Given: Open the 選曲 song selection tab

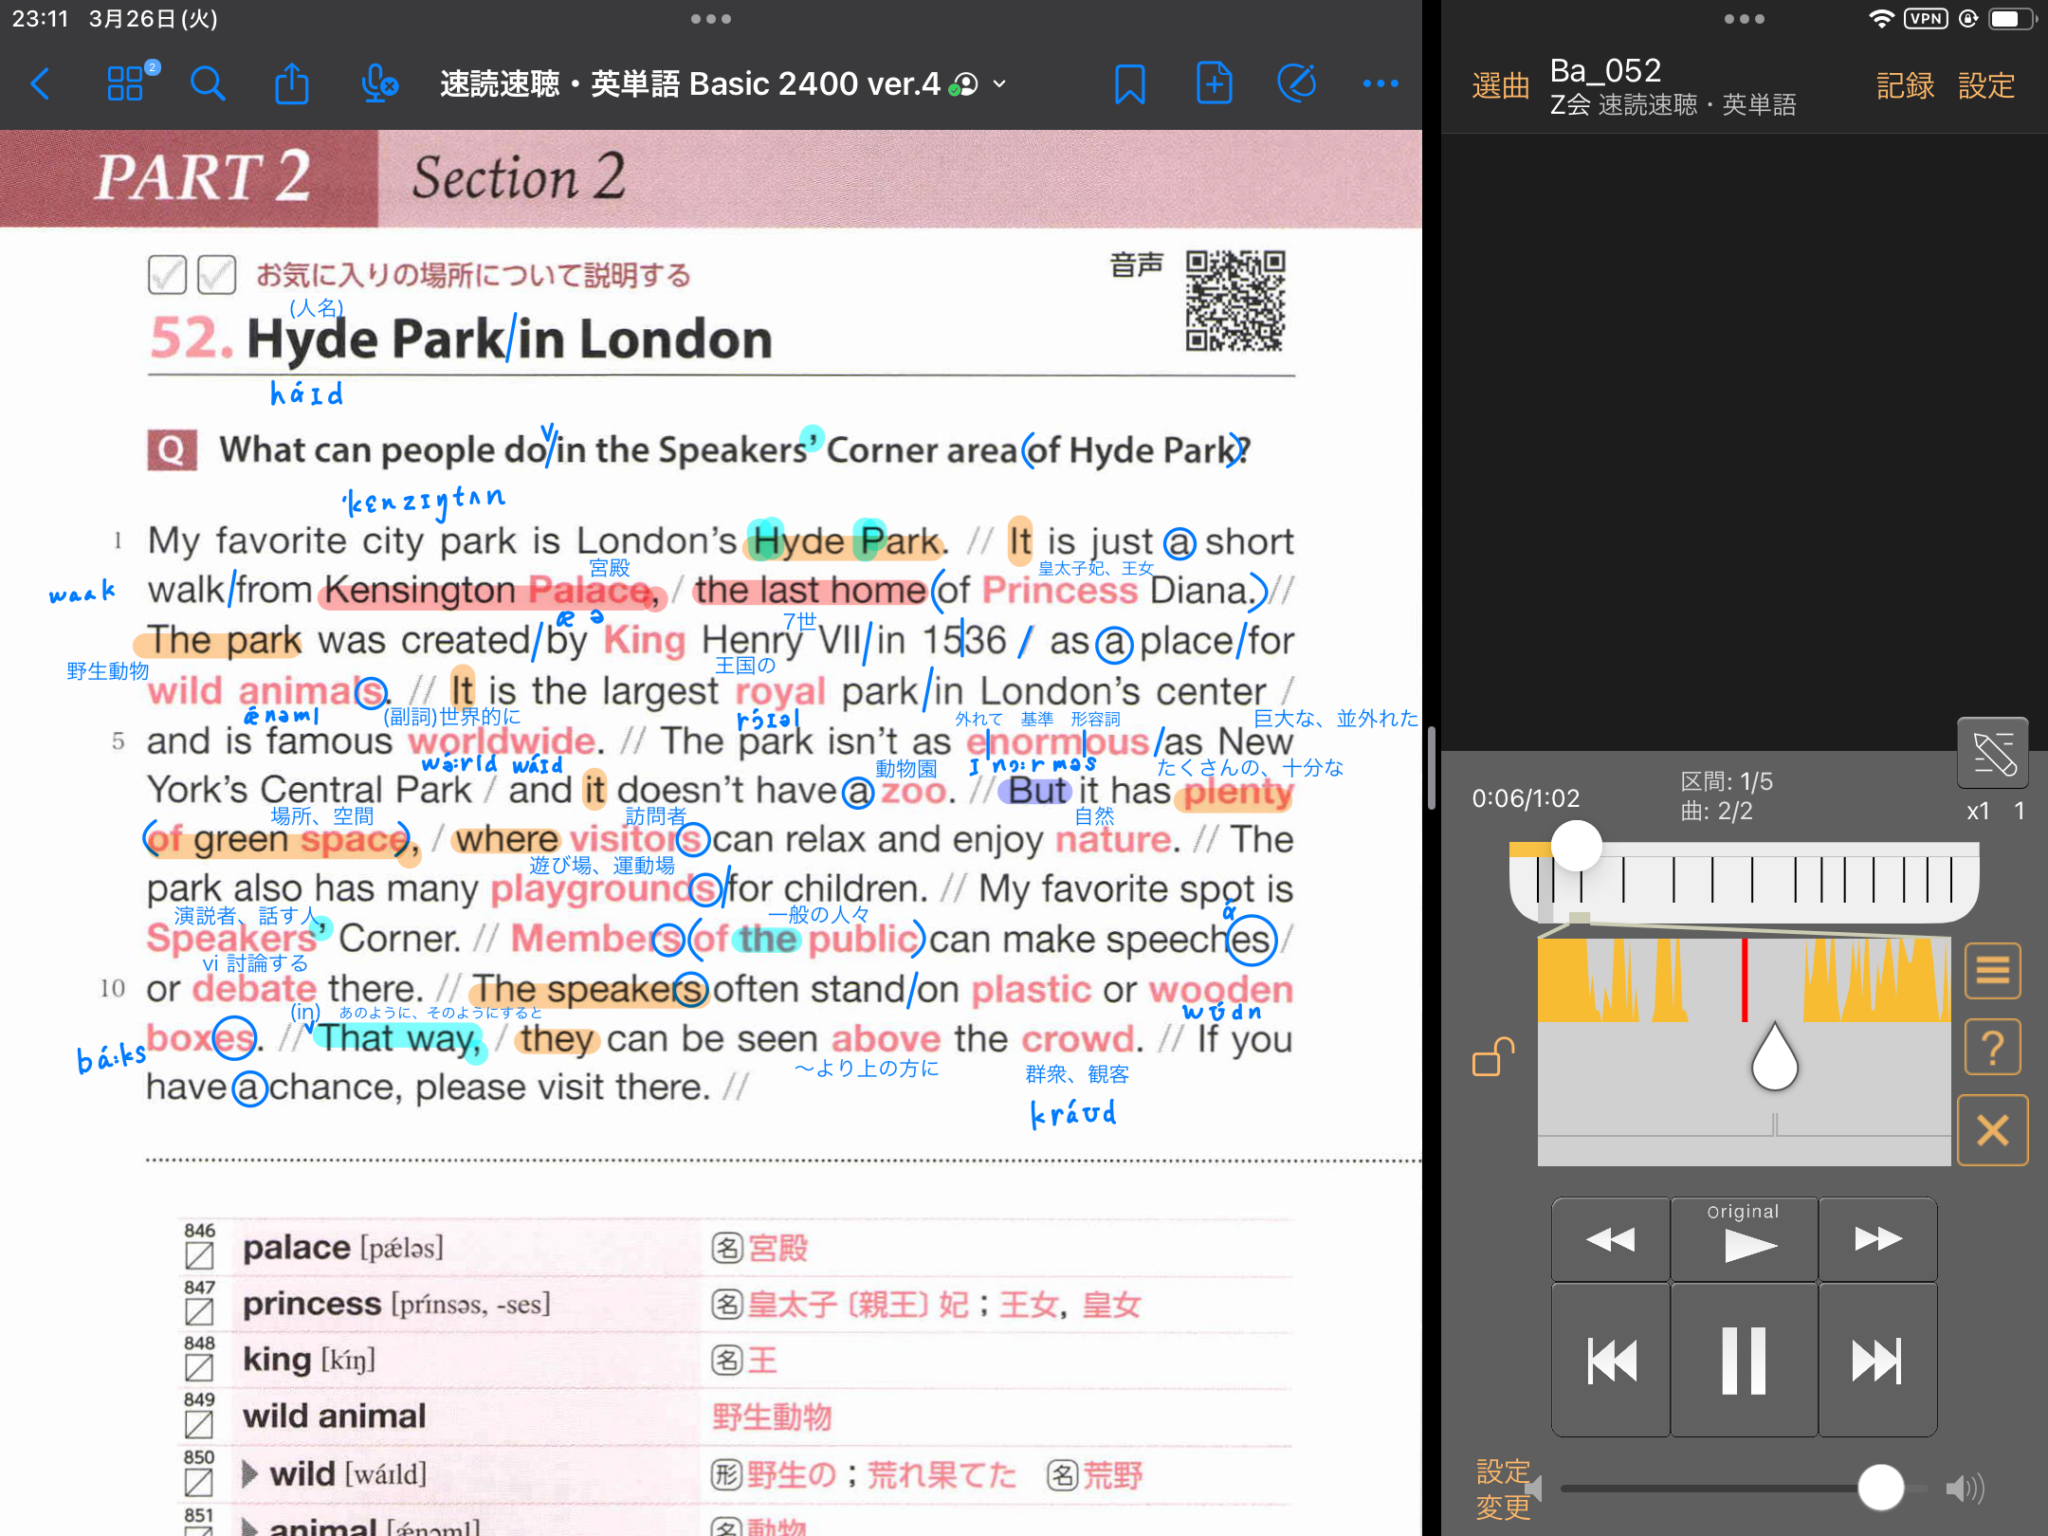Looking at the screenshot, I should [1500, 86].
